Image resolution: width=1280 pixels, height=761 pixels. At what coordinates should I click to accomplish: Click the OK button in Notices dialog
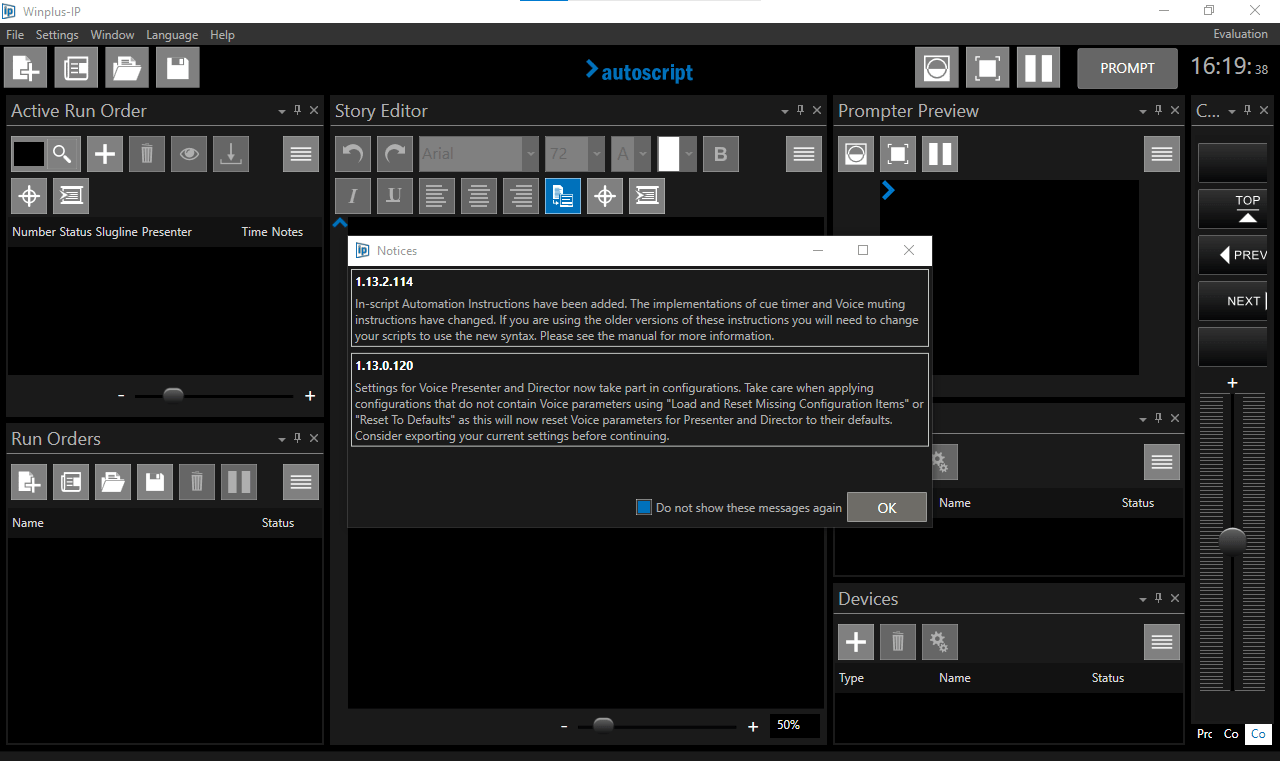tap(887, 507)
